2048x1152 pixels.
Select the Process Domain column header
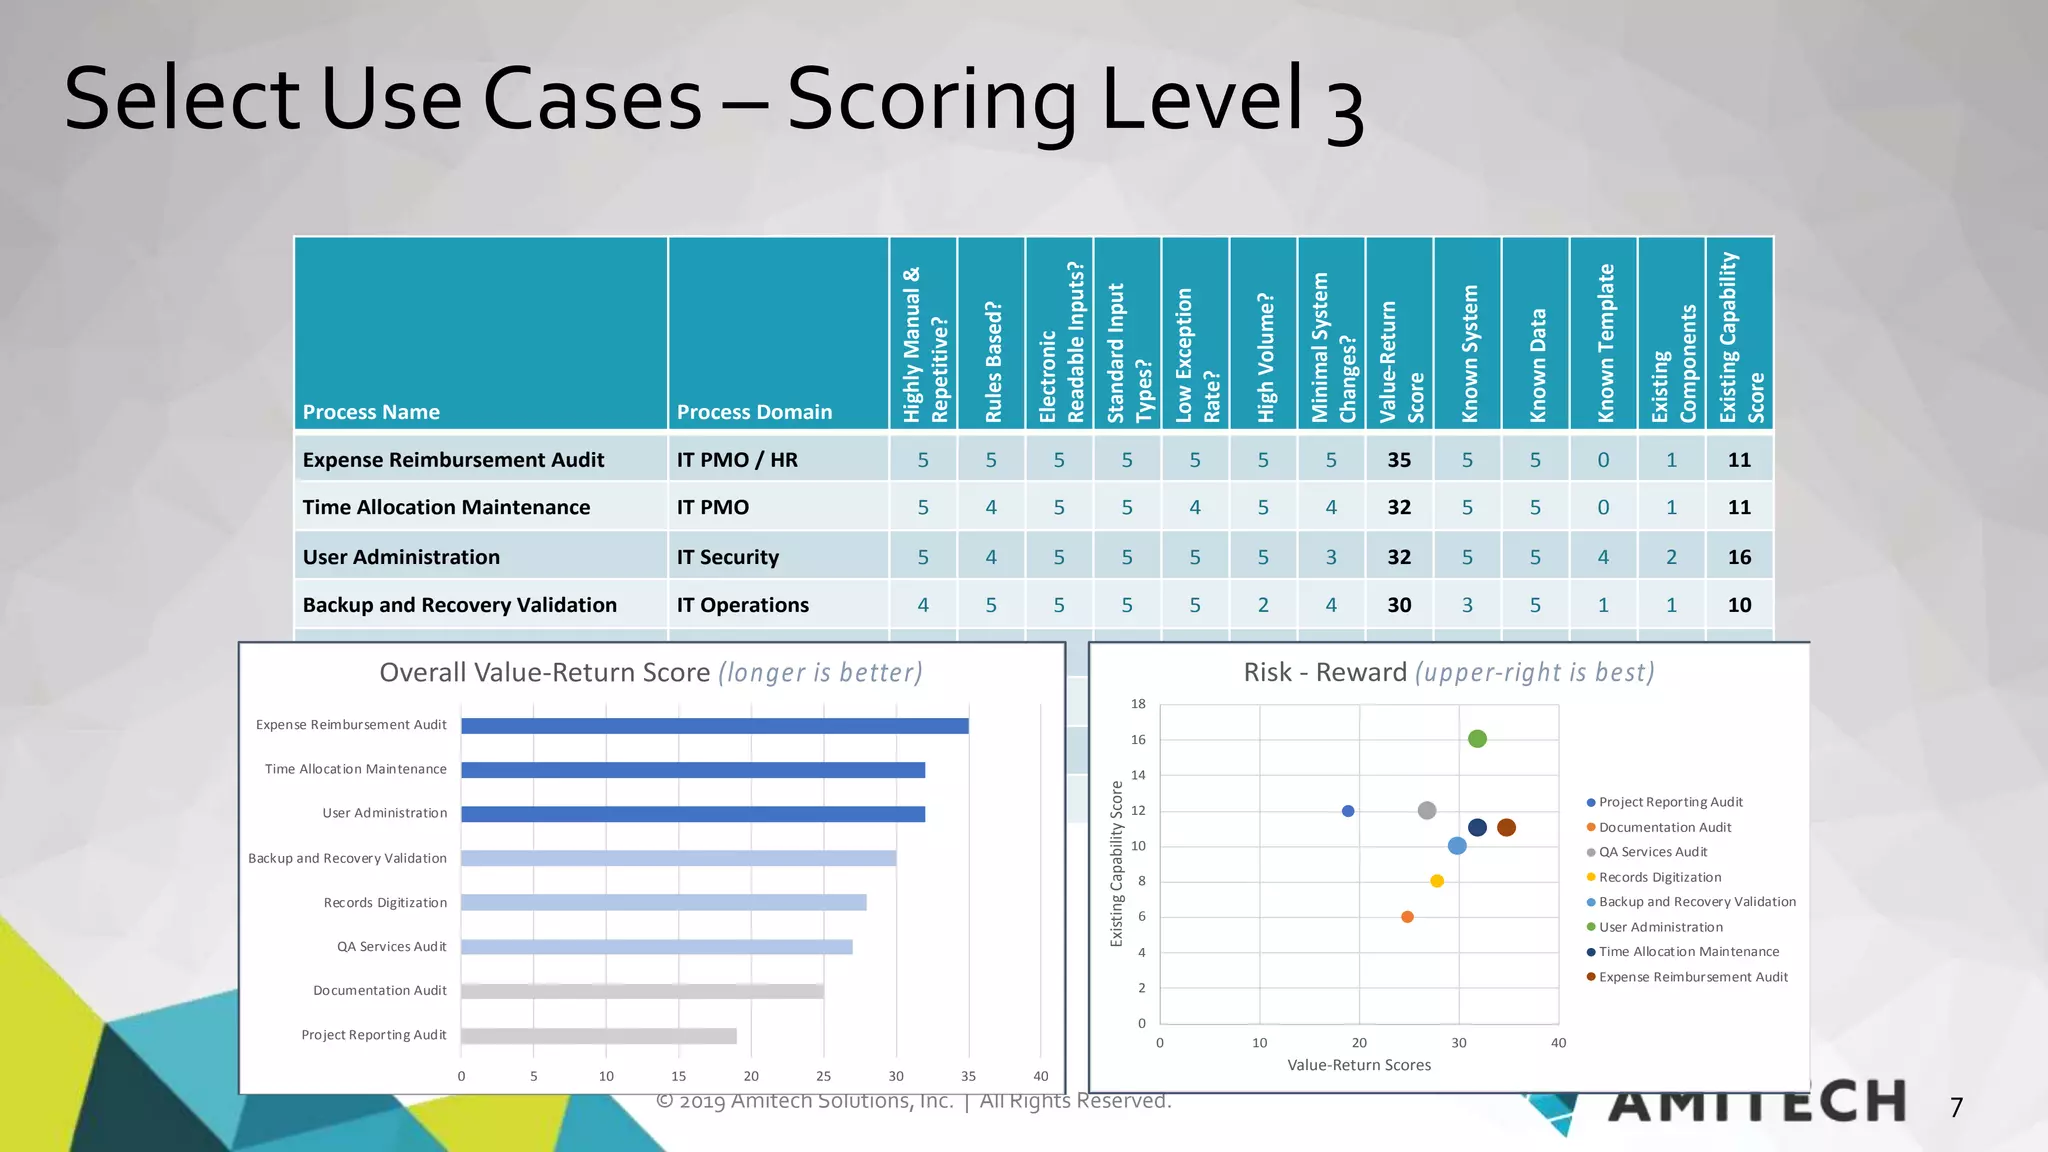pos(754,412)
